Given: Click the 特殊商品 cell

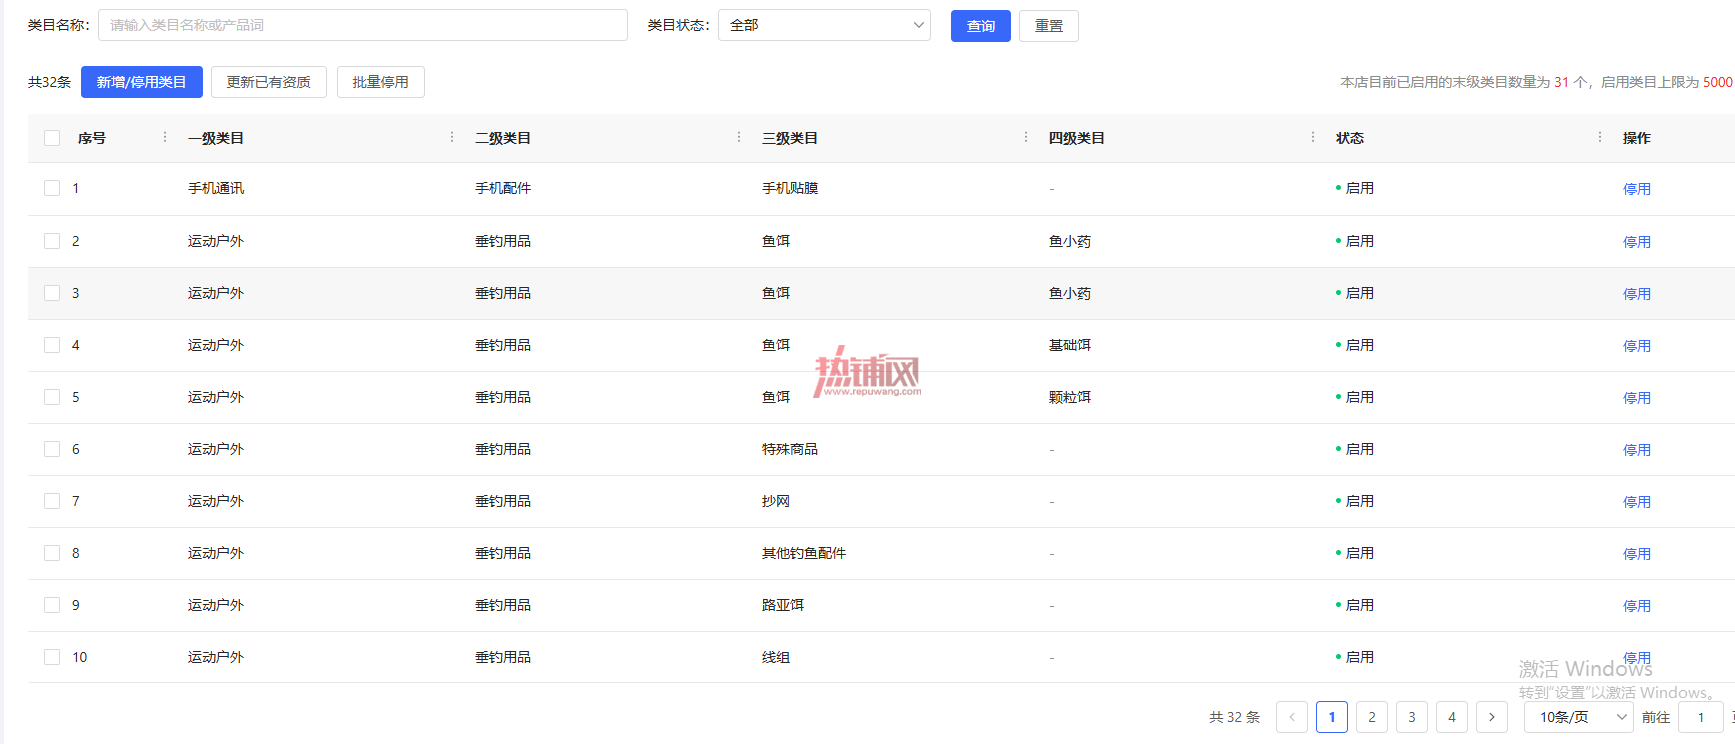Looking at the screenshot, I should click(790, 449).
